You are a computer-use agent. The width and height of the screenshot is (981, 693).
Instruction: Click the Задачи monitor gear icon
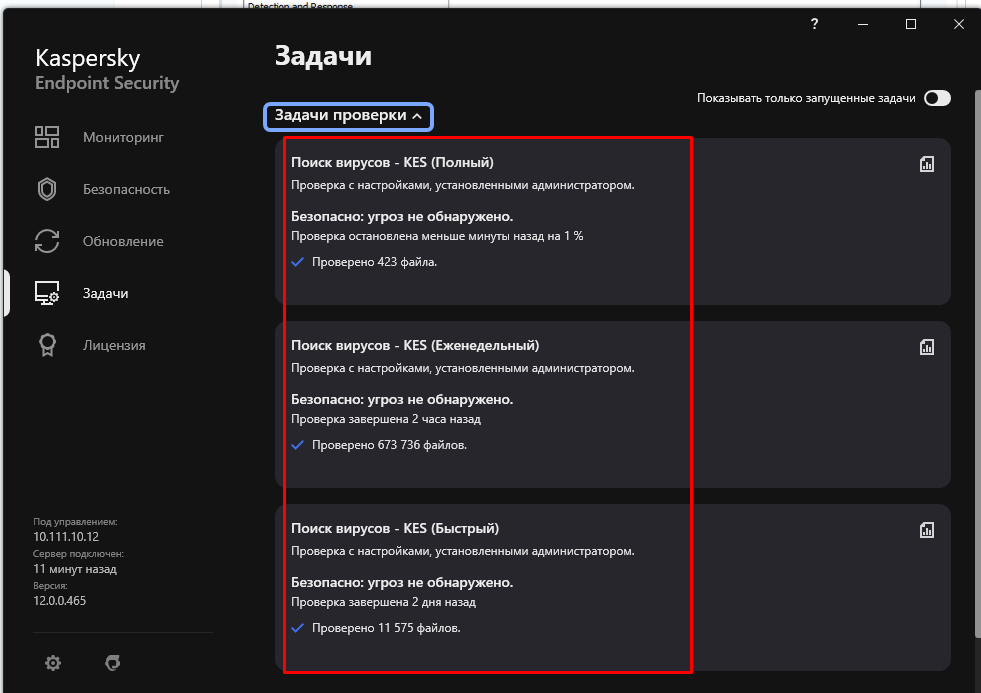(47, 293)
